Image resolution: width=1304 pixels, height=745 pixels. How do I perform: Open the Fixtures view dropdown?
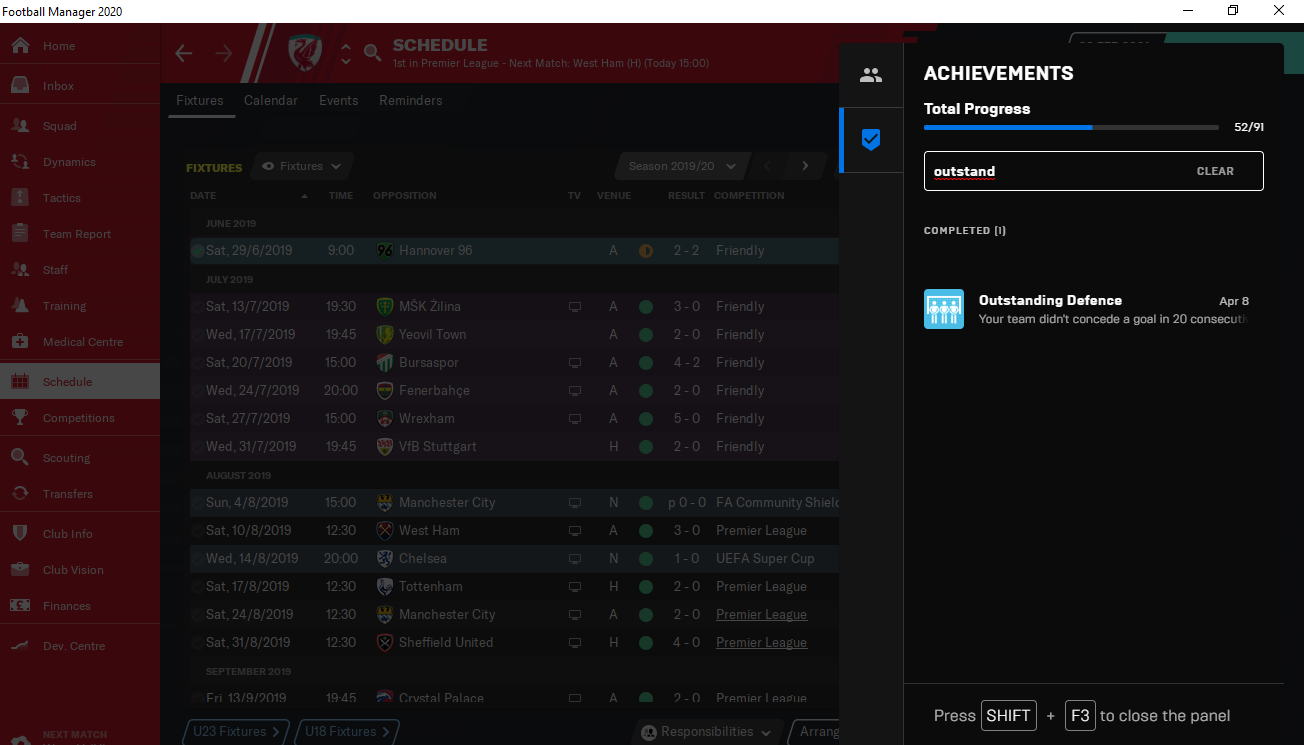click(x=302, y=166)
